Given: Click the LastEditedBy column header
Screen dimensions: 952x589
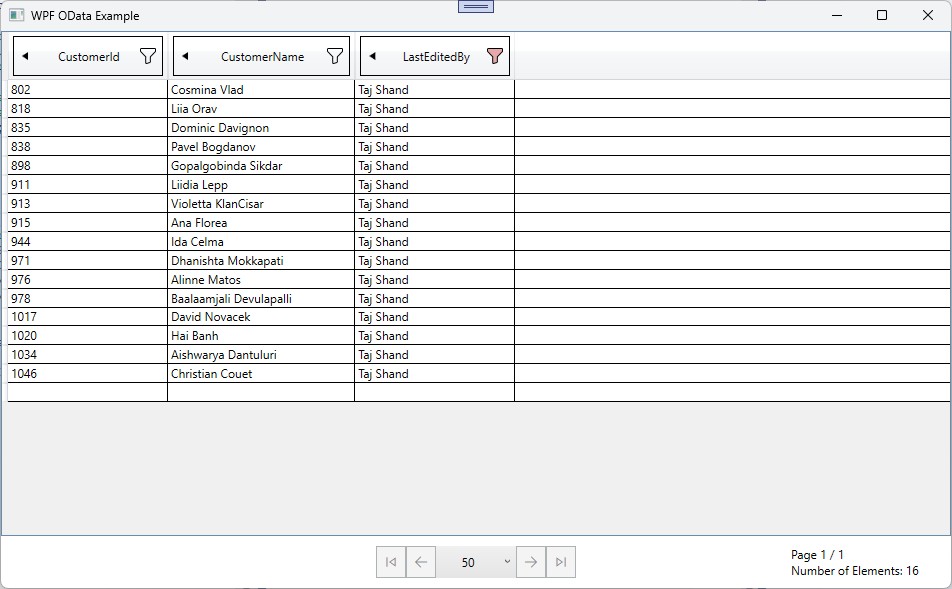Looking at the screenshot, I should pos(436,57).
